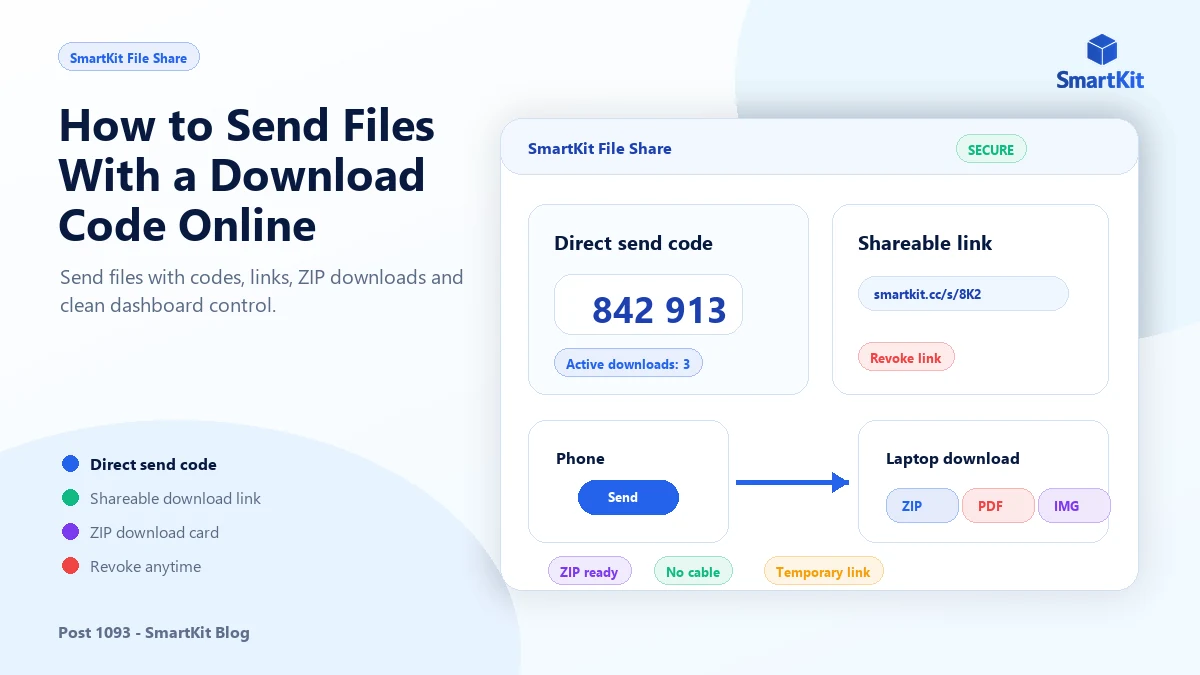Screen dimensions: 1200x675
Task: Select the ZIP file chip
Action: 922,505
